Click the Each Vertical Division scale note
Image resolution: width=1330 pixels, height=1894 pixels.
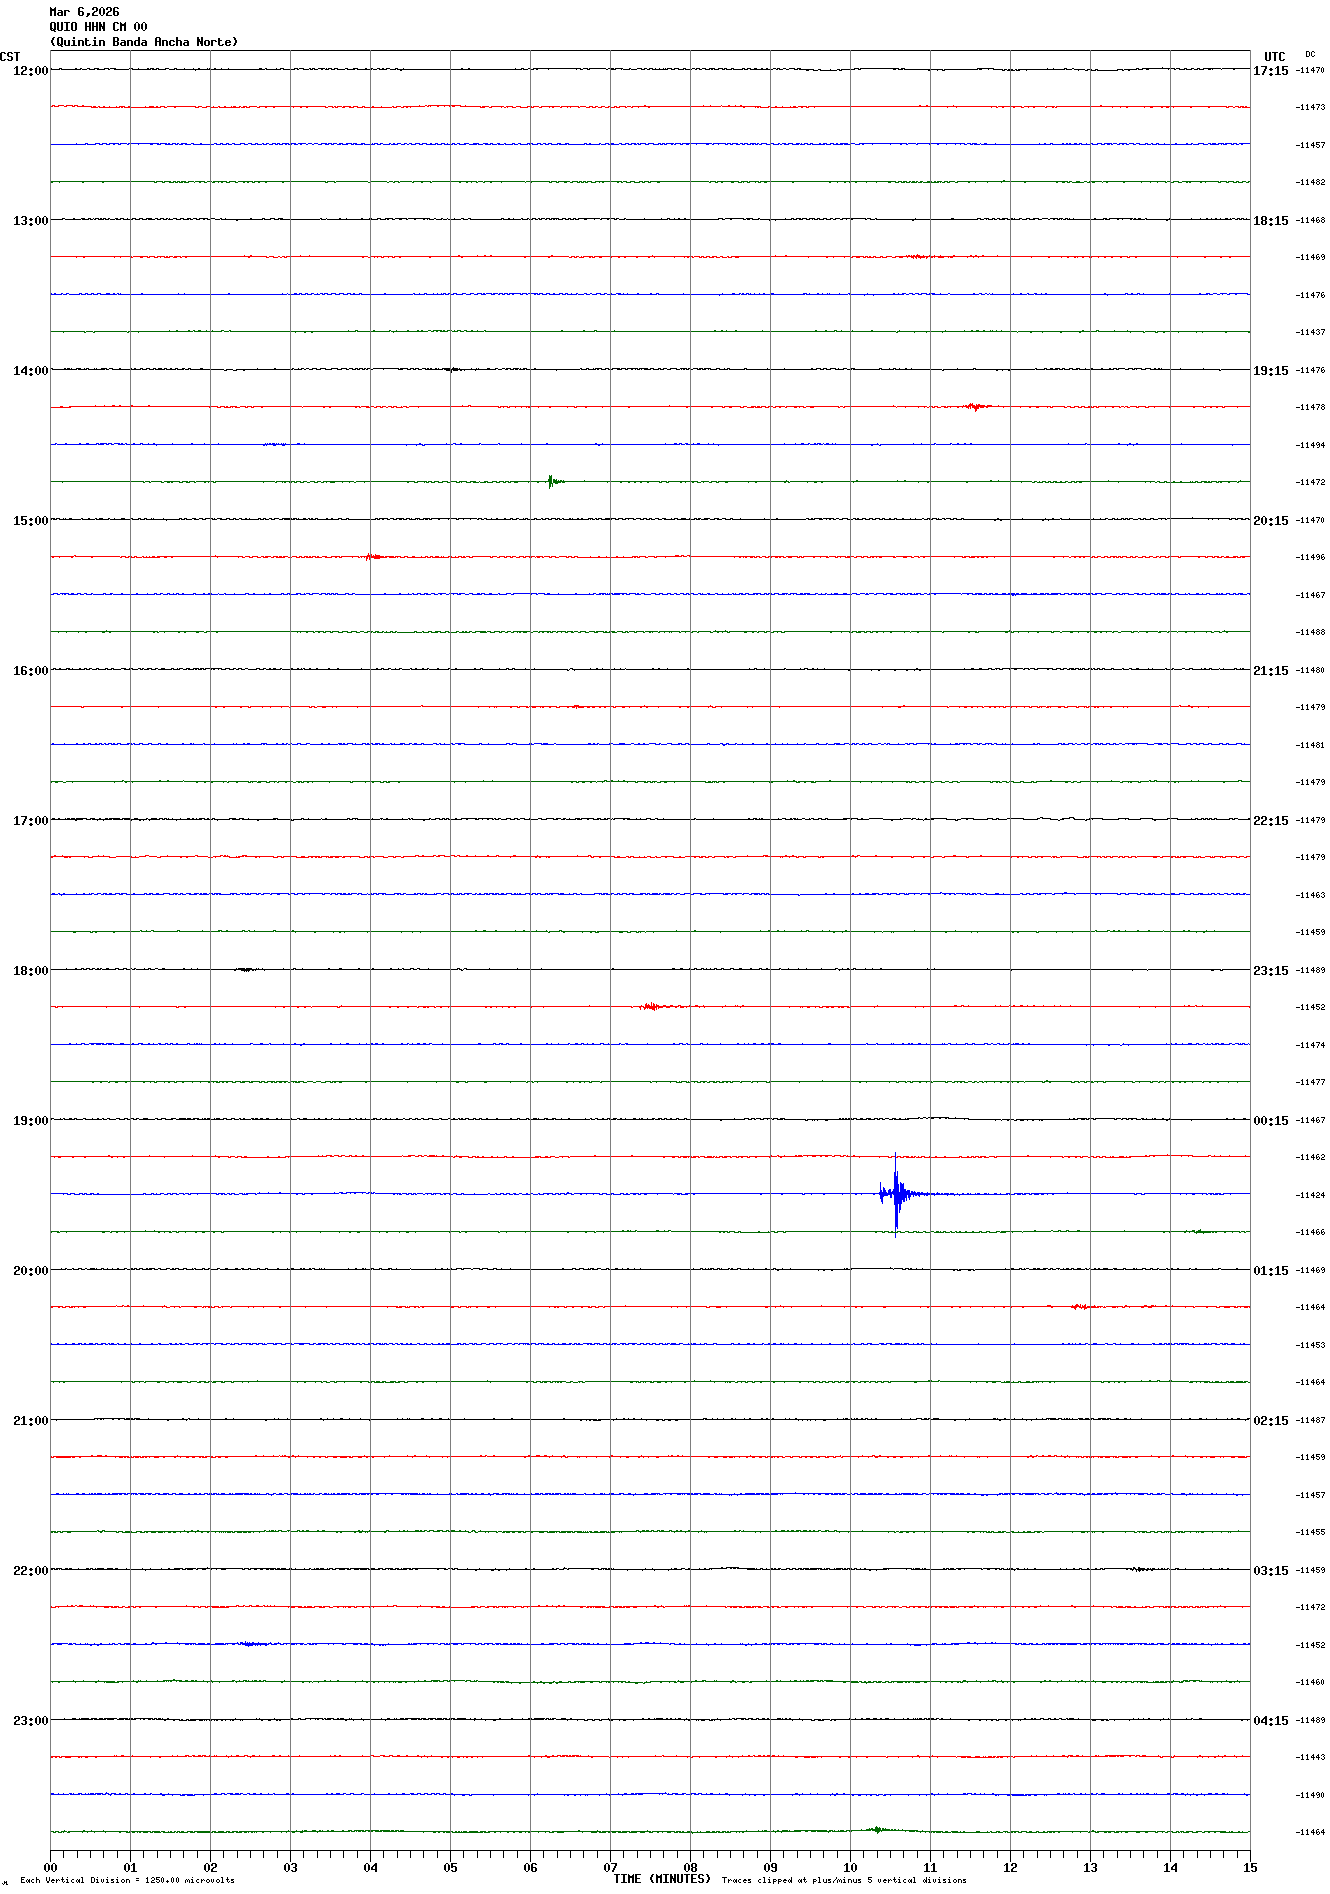click(x=127, y=1881)
